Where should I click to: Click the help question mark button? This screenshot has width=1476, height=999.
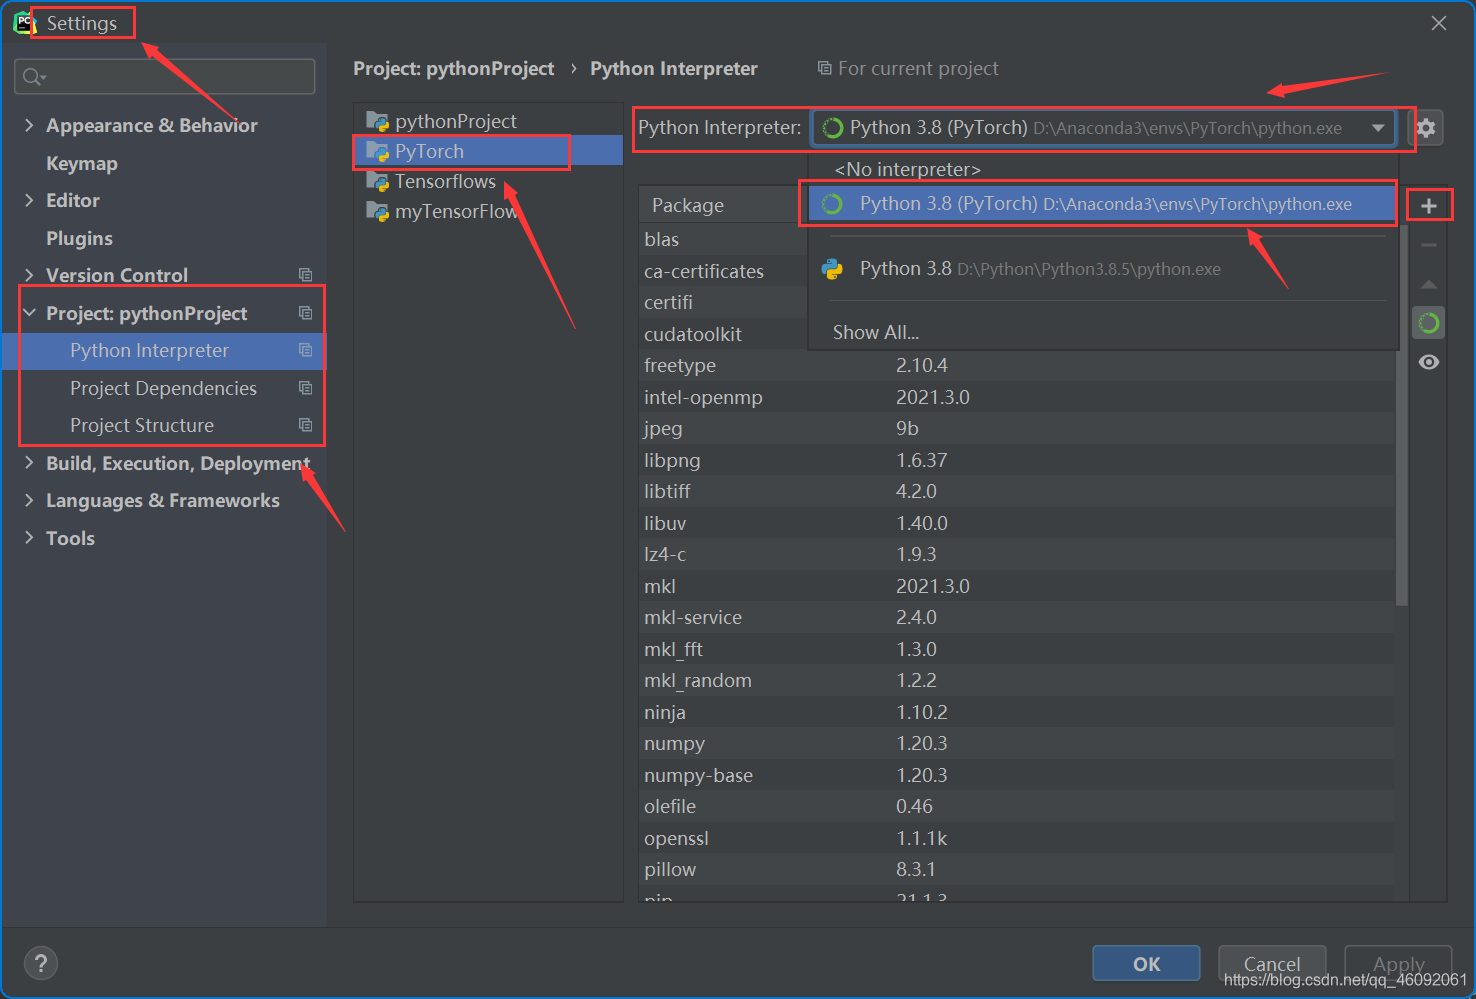(41, 964)
